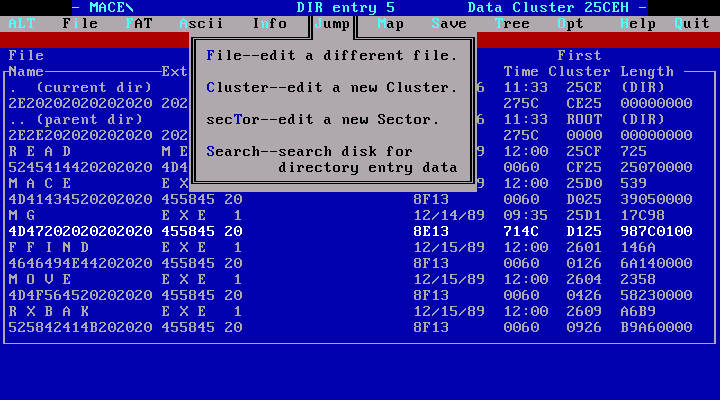Click the highlighted cluster hex D125
Viewport: 720px width, 400px height.
(x=584, y=231)
